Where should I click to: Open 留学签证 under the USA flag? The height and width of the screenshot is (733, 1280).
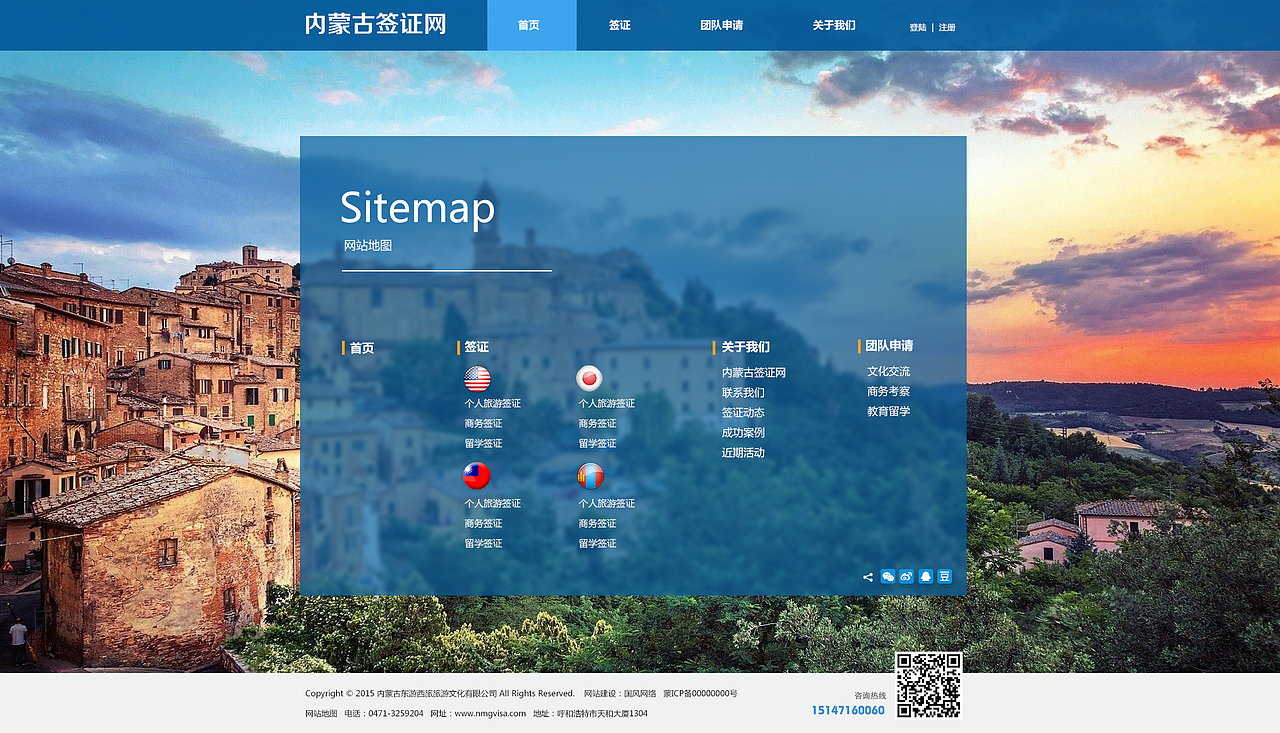pos(483,444)
